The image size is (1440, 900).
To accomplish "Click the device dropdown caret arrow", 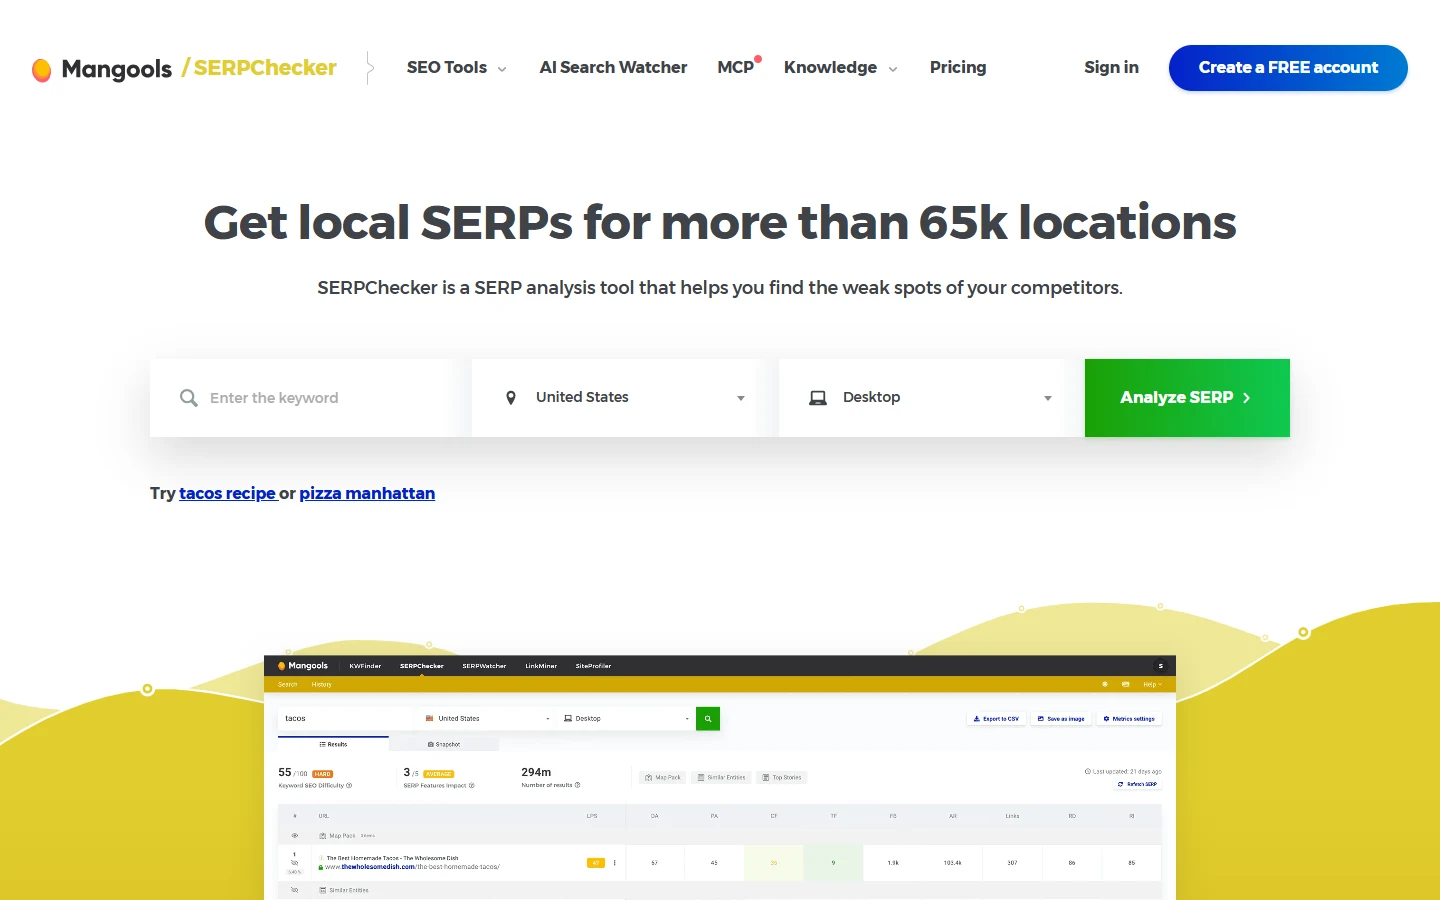I will point(1048,398).
